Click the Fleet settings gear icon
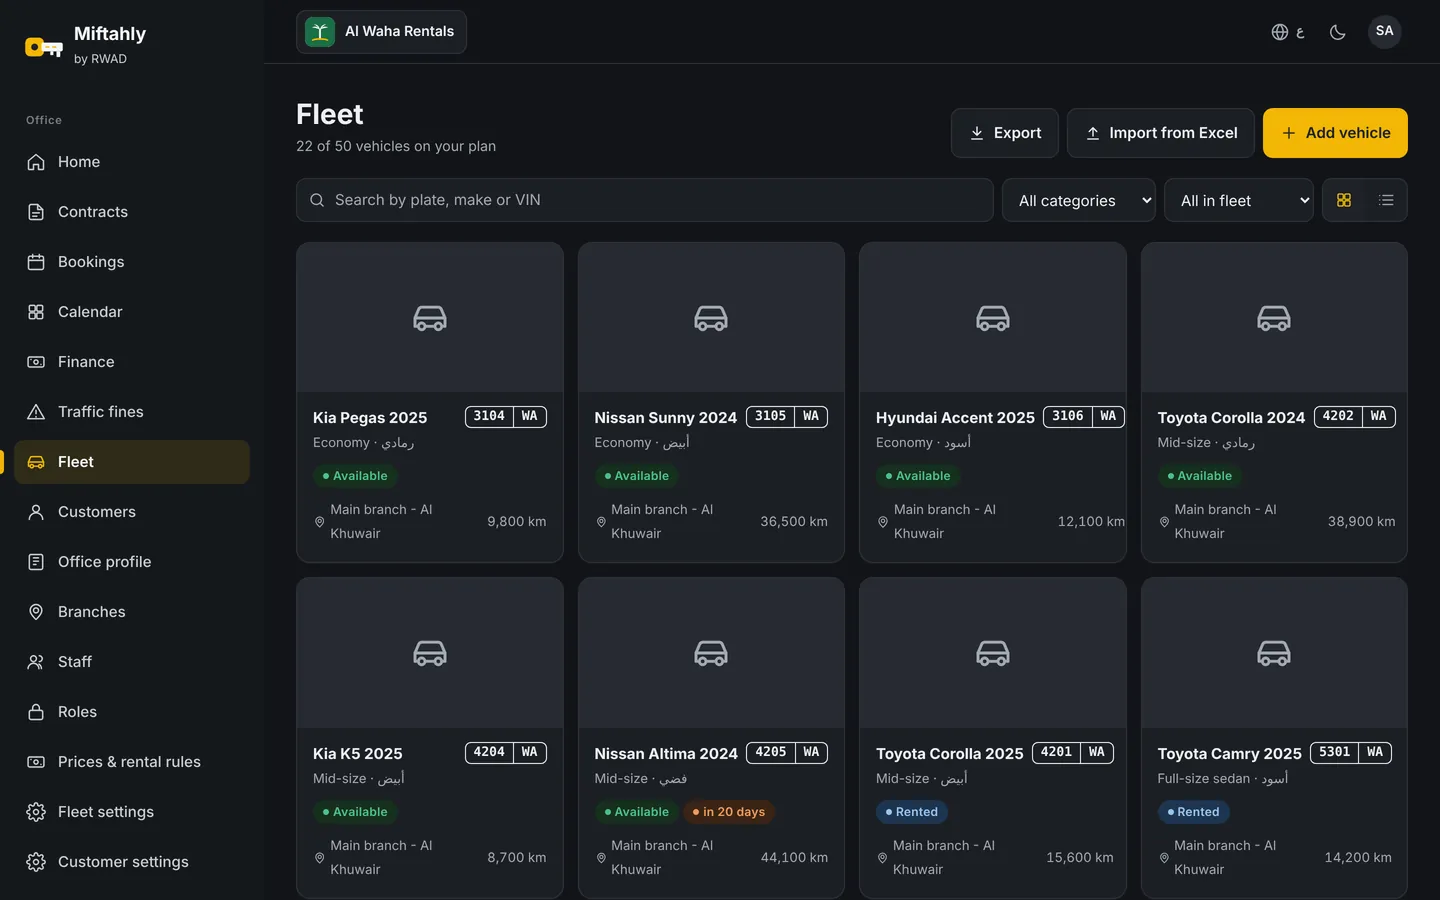The image size is (1440, 900). click(36, 812)
